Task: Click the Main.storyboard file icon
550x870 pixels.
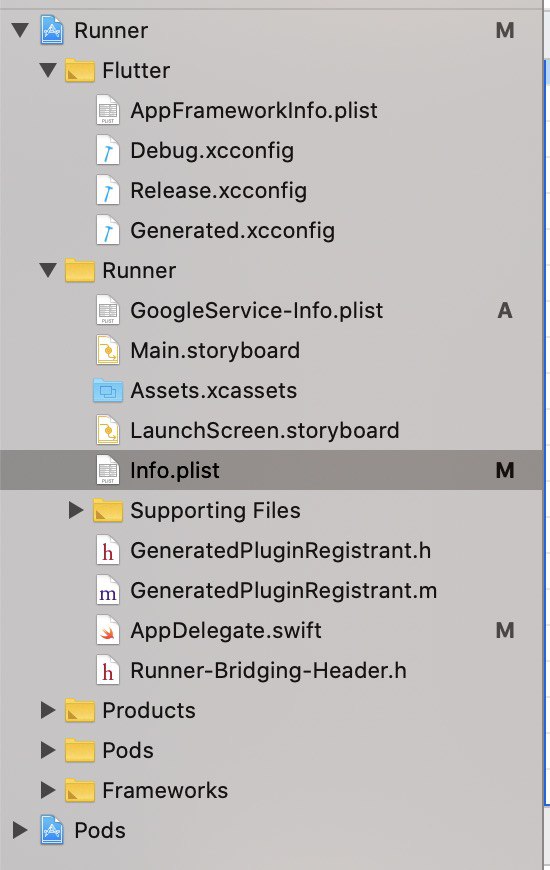Action: click(x=108, y=350)
